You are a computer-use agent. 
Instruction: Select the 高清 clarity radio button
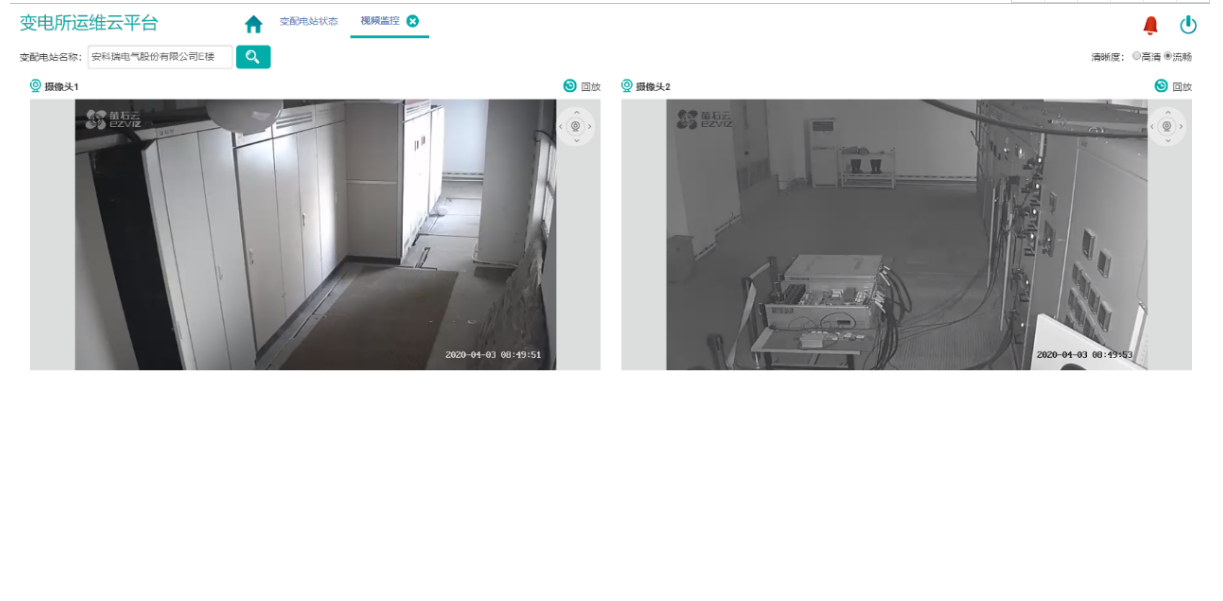click(1136, 56)
